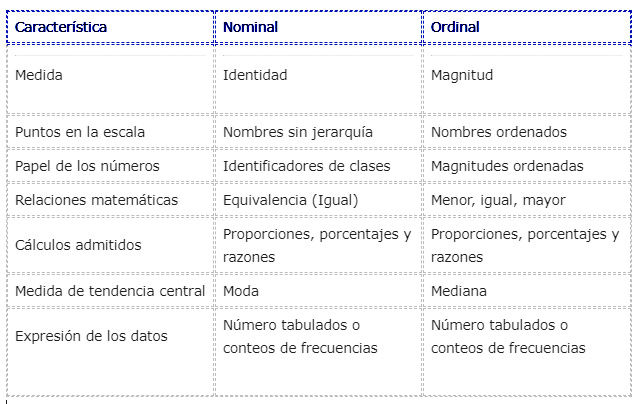Select the Equivalencia (Igual) cell
The width and height of the screenshot is (641, 404).
point(291,200)
